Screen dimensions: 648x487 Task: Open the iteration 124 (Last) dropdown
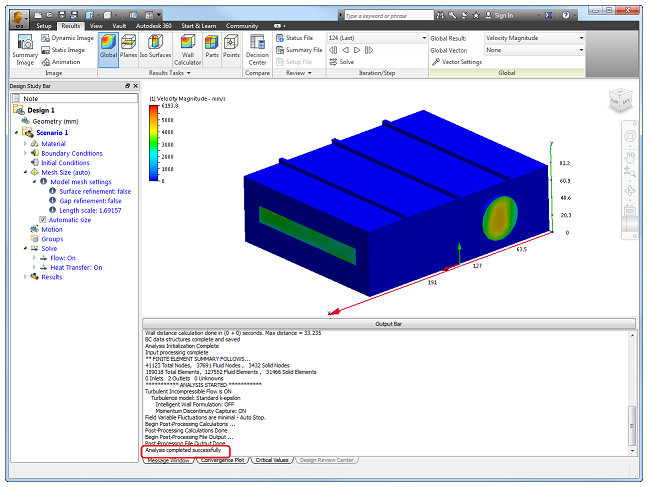tap(377, 38)
